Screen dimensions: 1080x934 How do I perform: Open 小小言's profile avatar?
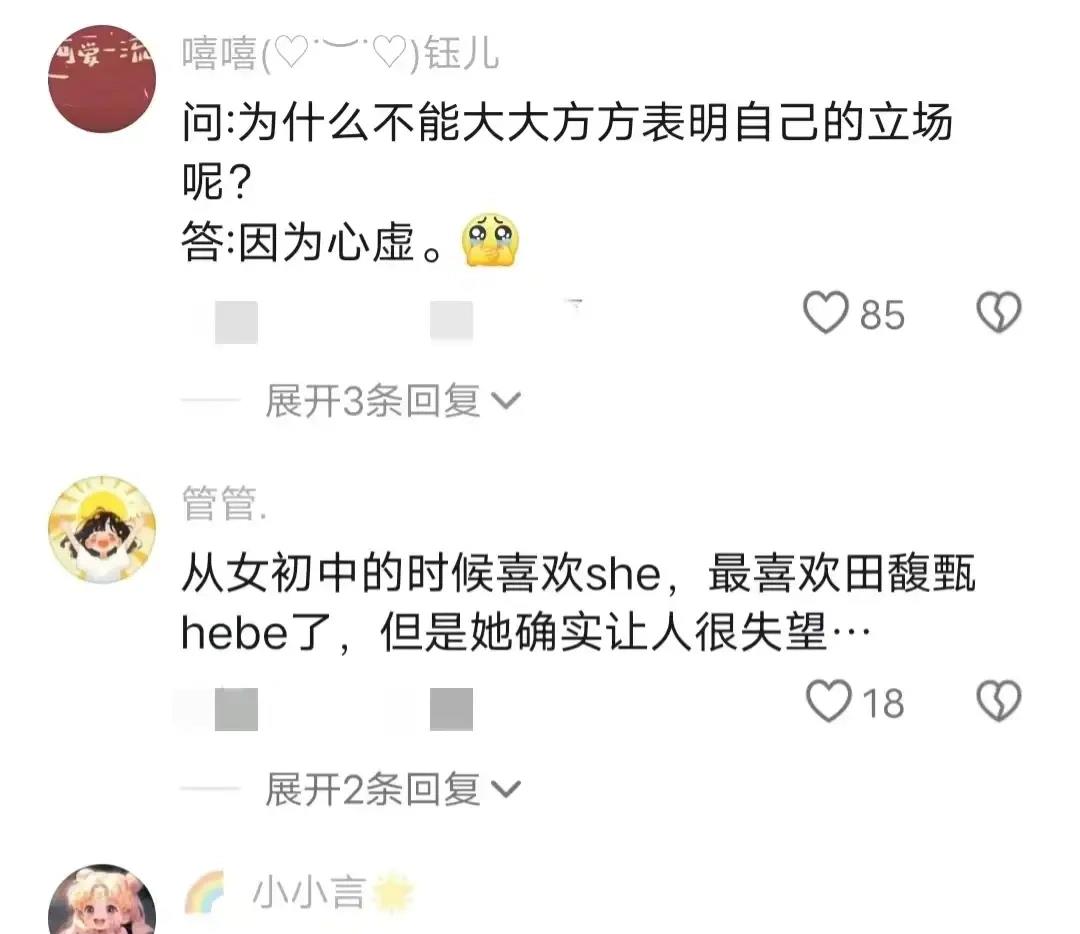(x=102, y=899)
